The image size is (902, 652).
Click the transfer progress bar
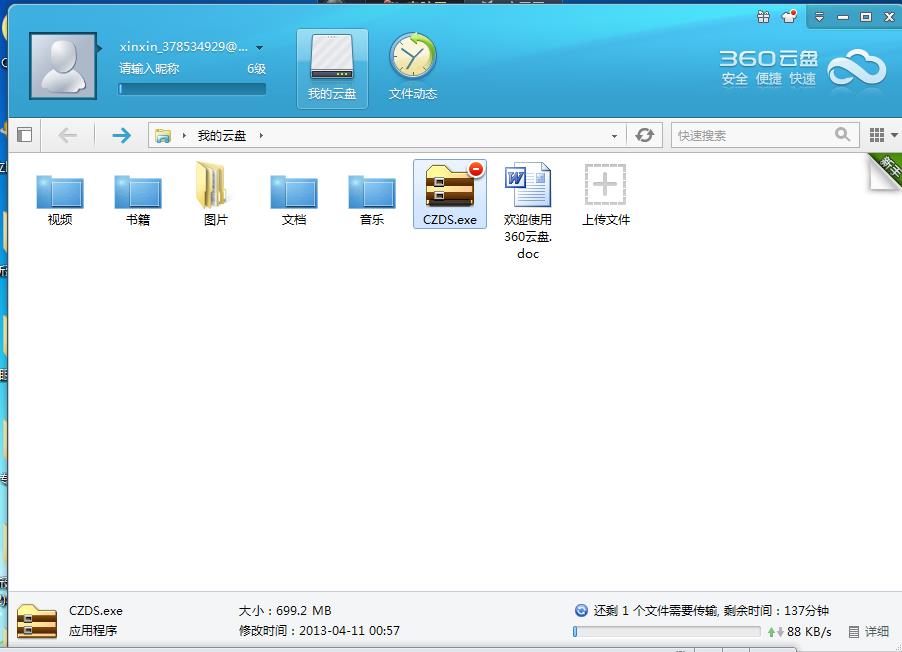click(667, 632)
